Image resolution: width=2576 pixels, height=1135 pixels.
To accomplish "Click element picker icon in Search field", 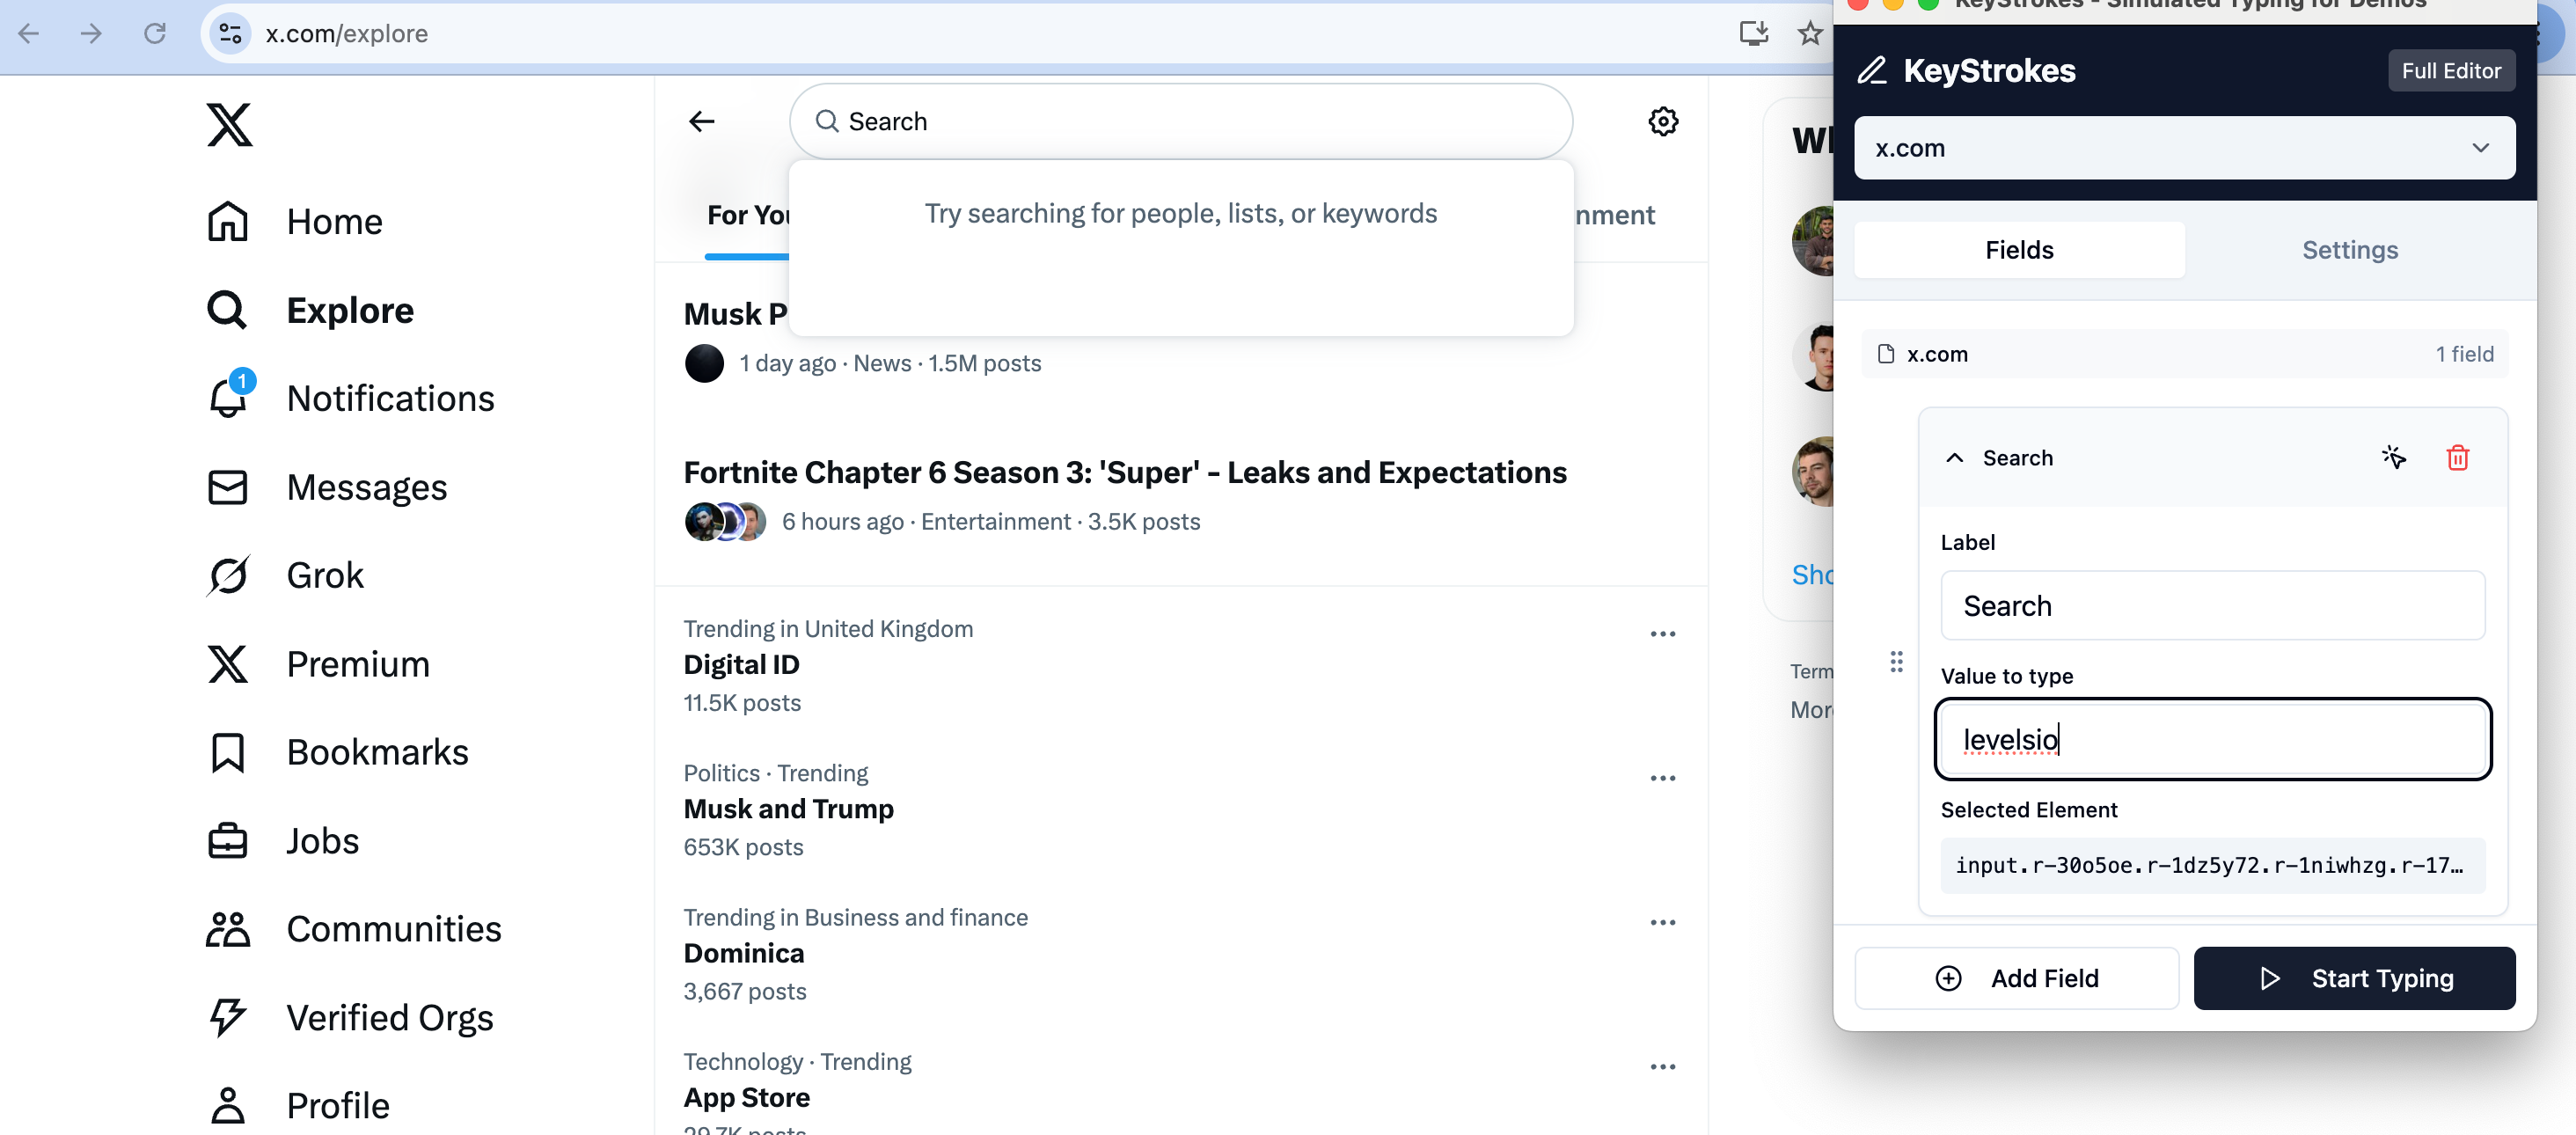I will [x=2393, y=457].
